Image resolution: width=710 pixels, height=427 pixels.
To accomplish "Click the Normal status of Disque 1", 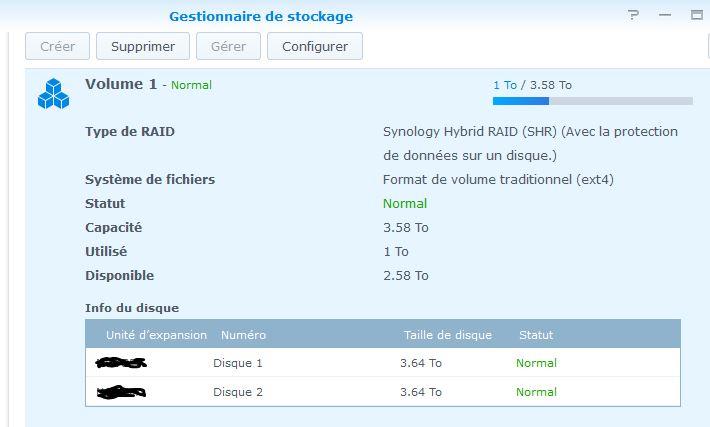I will (x=536, y=363).
